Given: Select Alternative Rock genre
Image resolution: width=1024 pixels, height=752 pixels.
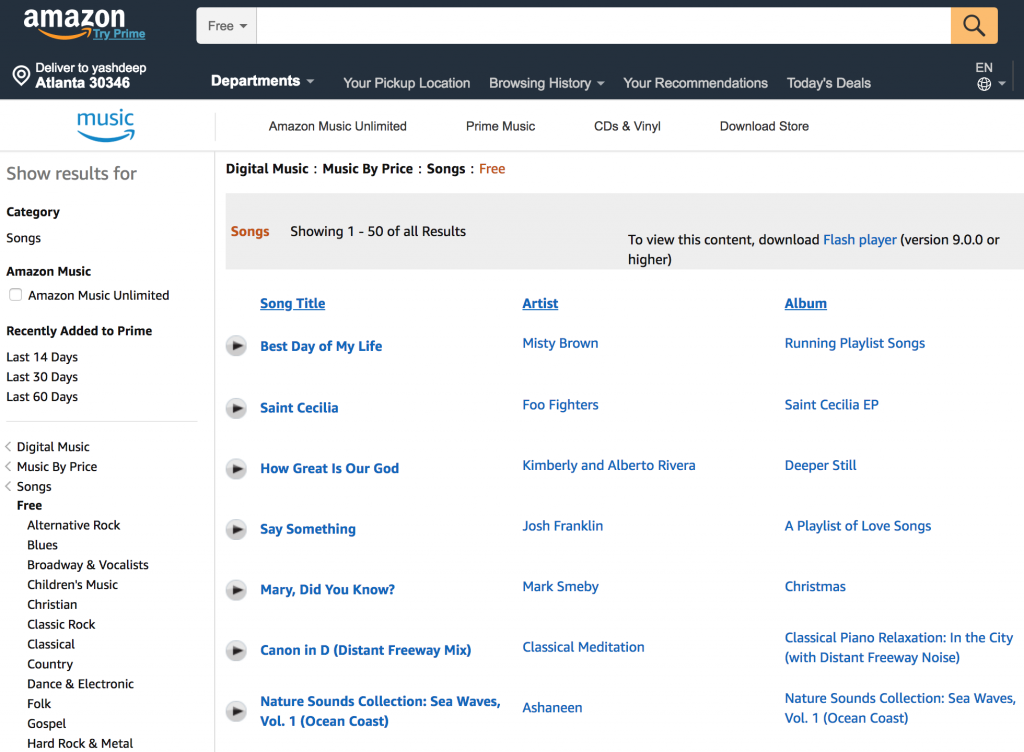Looking at the screenshot, I should click(x=74, y=525).
